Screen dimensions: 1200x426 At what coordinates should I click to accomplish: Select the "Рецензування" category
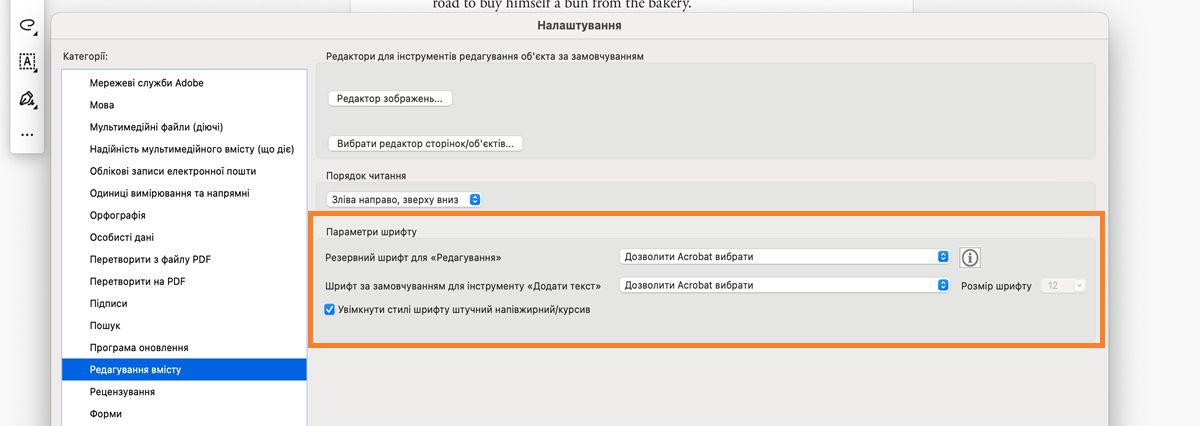click(x=122, y=392)
